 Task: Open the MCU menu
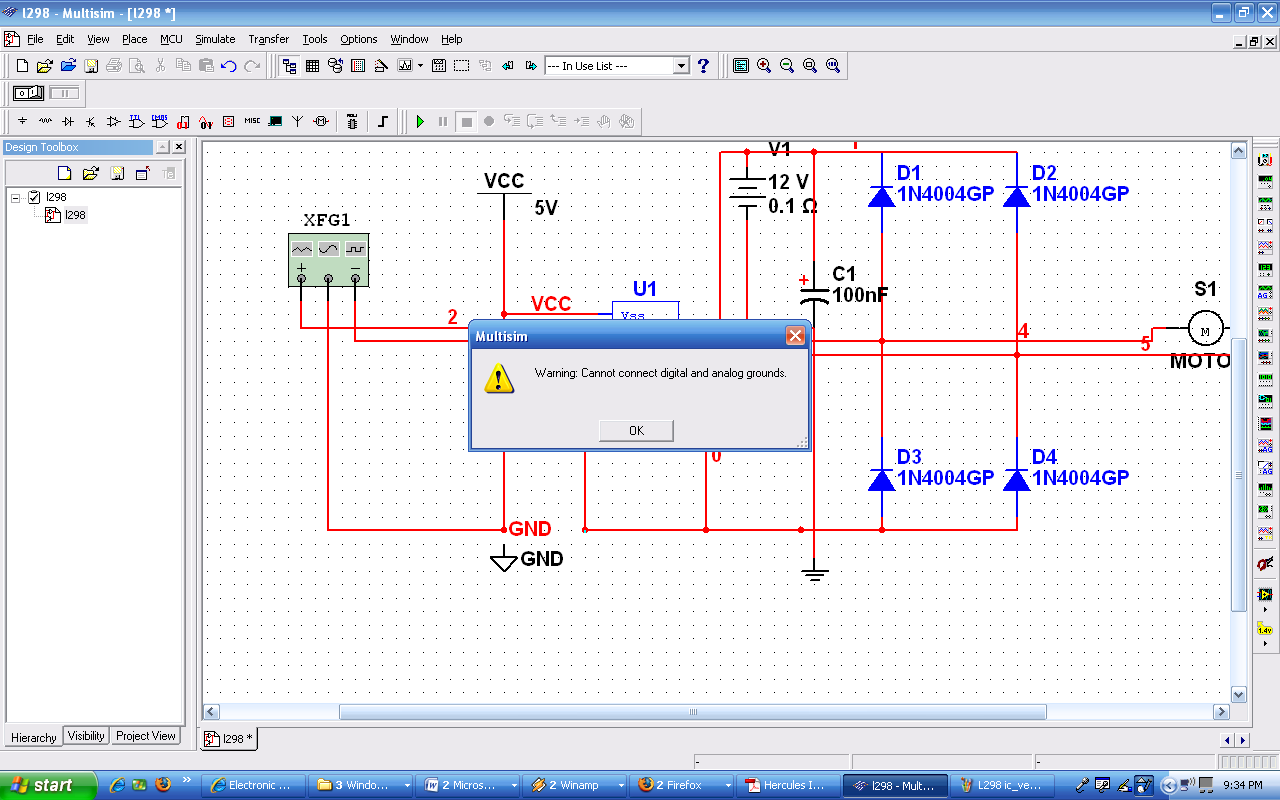tap(171, 39)
